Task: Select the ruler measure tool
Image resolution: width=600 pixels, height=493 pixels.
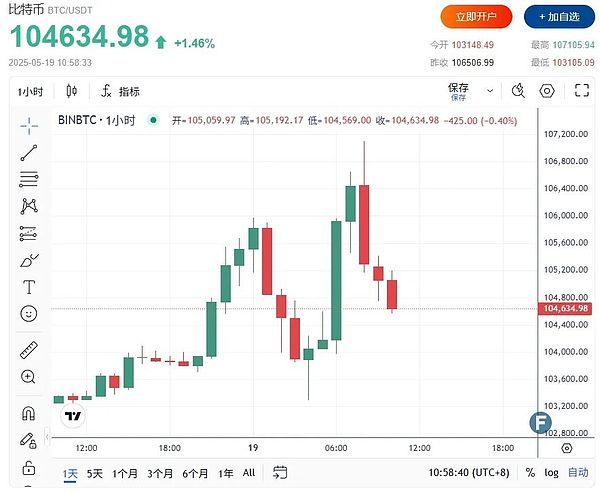Action: (x=28, y=350)
